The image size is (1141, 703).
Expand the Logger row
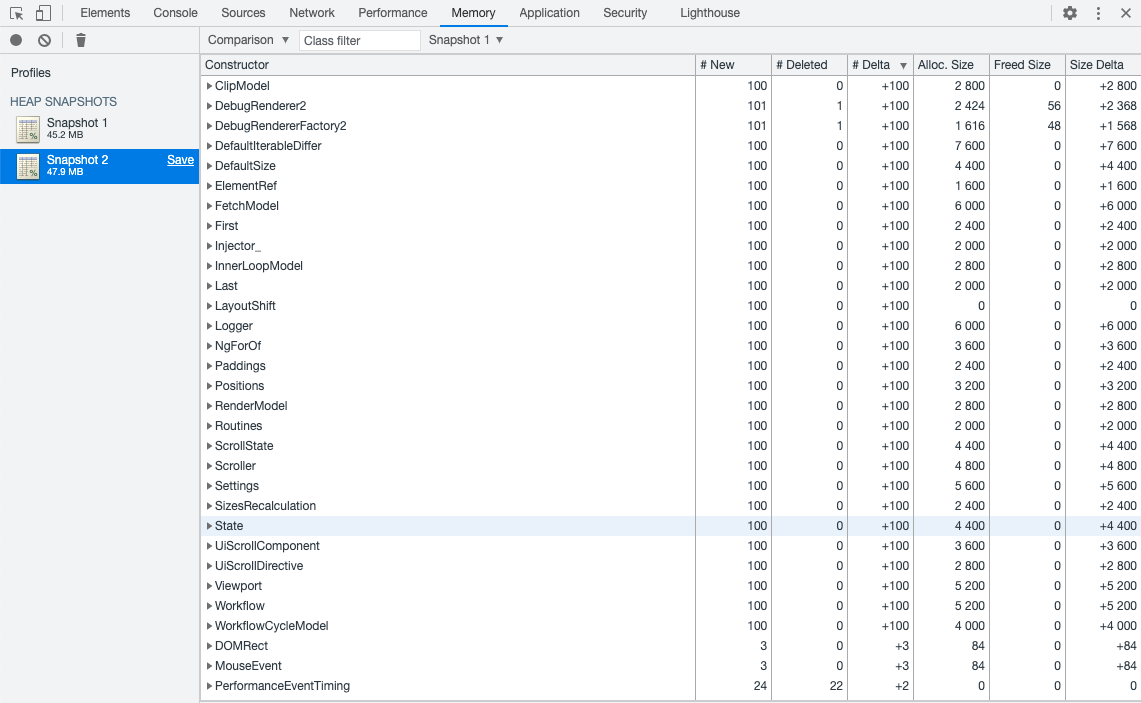[x=210, y=326]
